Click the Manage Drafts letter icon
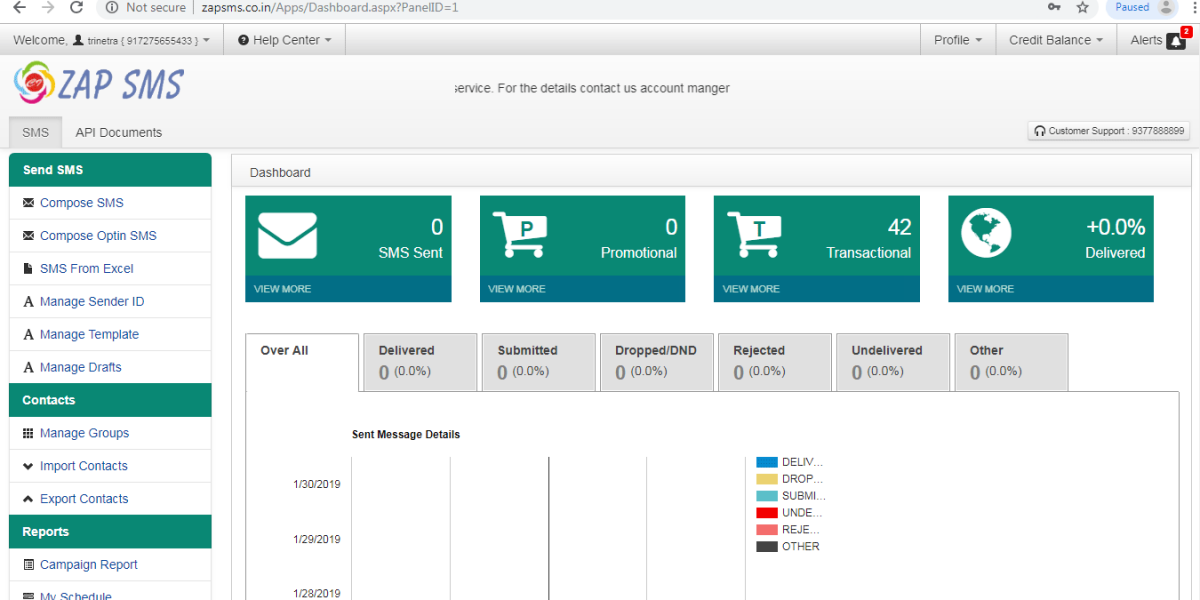Viewport: 1200px width, 600px height. pos(28,368)
